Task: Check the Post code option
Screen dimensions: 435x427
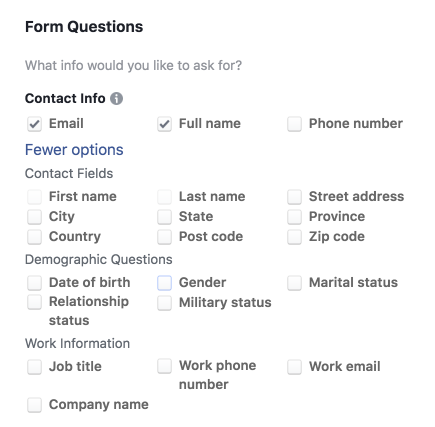Action: [164, 237]
